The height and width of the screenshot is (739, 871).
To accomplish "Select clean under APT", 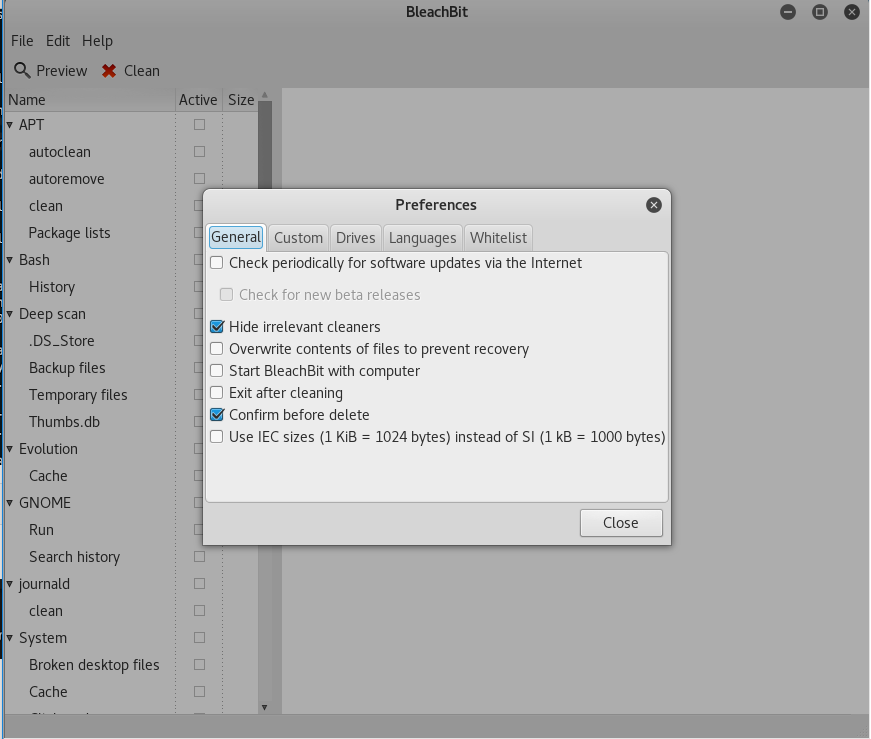I will (x=46, y=206).
